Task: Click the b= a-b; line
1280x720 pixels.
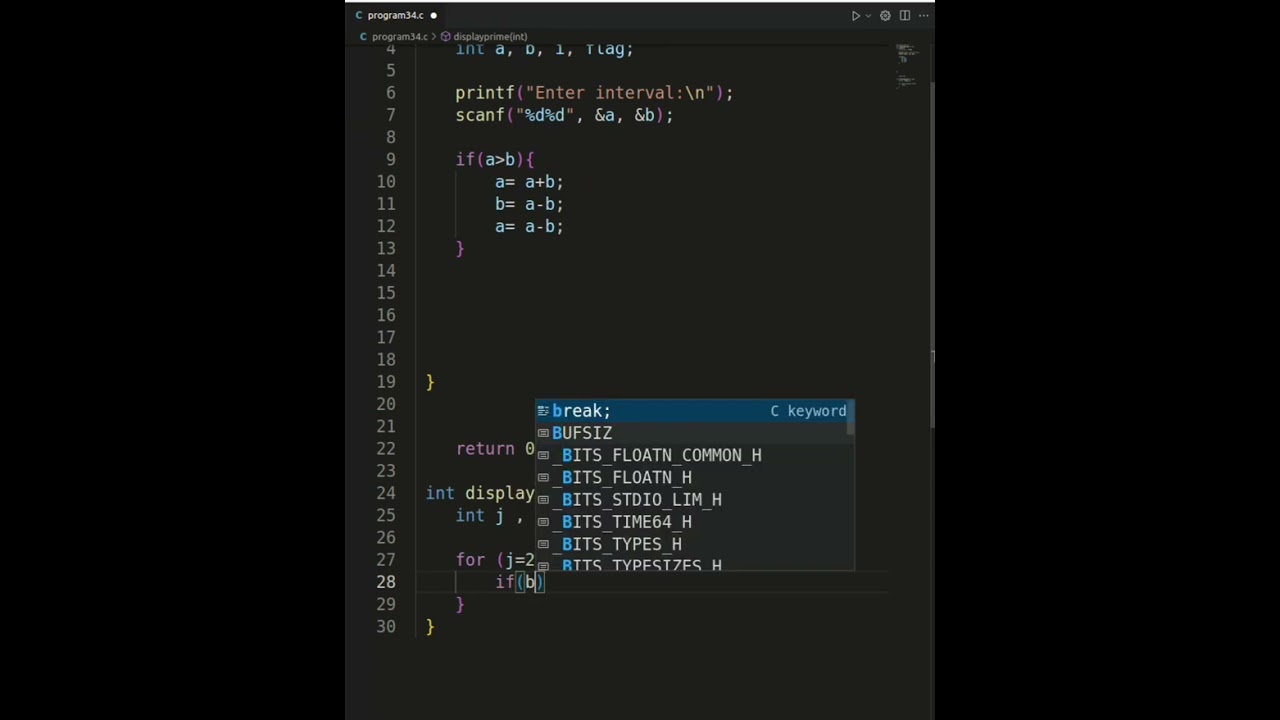Action: [x=529, y=204]
